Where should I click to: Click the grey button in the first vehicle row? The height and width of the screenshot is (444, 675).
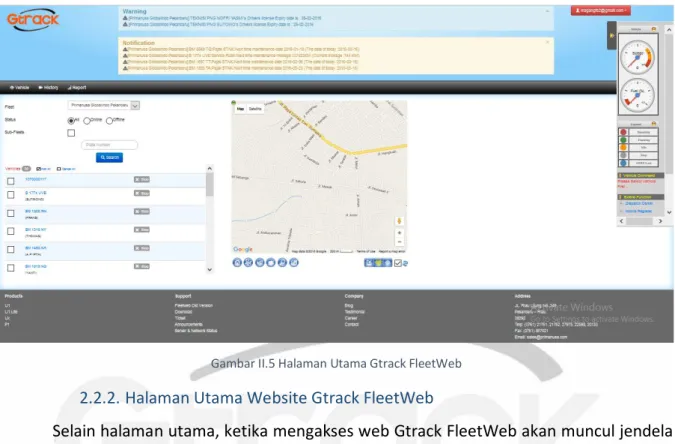click(x=142, y=180)
